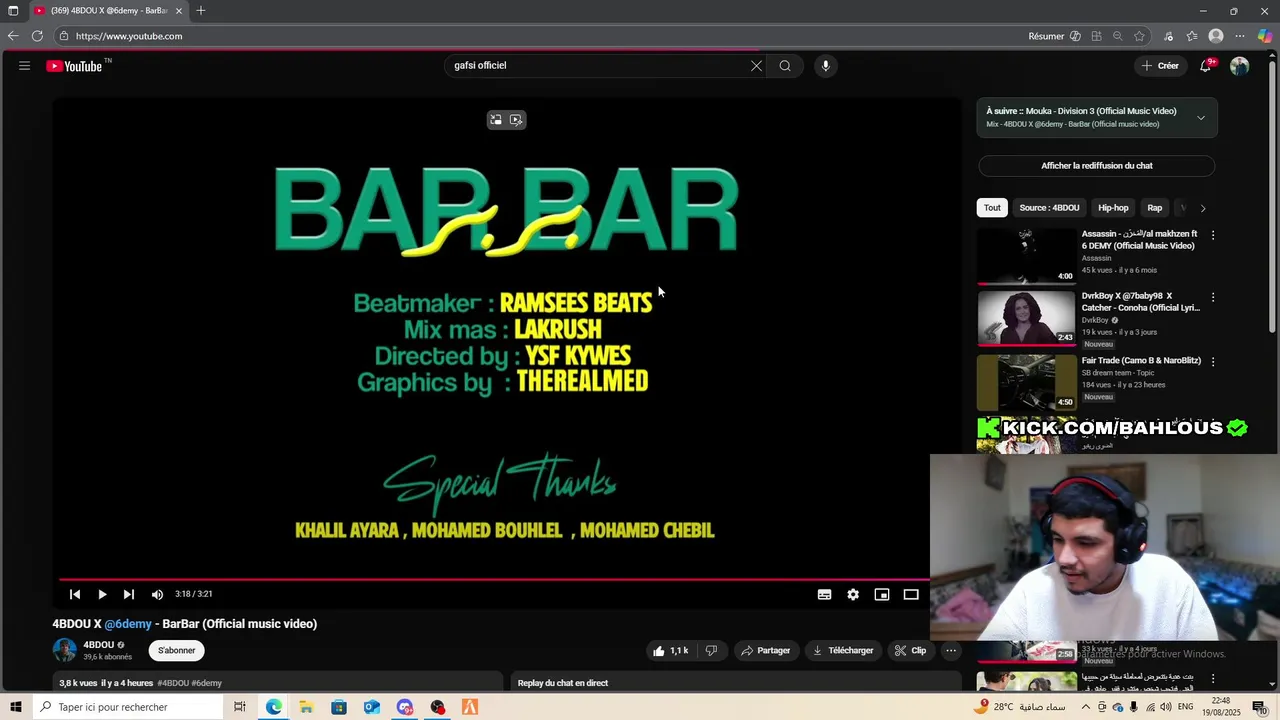Open the Assassin al makhzen video thumbnail

[1026, 256]
